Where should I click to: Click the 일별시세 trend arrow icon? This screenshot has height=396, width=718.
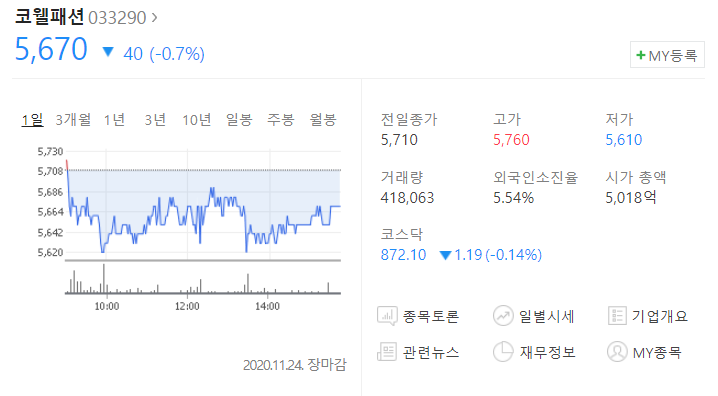coord(503,316)
